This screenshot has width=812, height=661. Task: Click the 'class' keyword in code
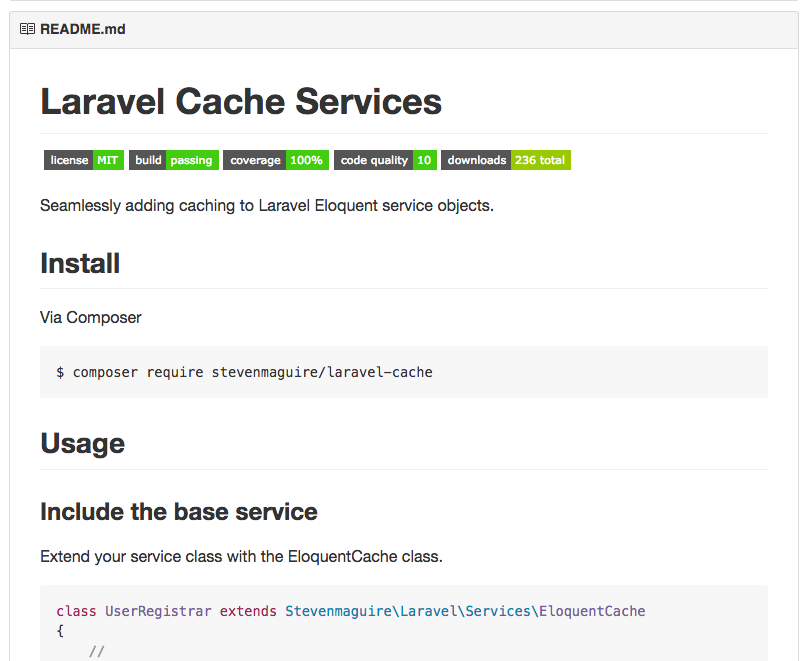click(76, 611)
